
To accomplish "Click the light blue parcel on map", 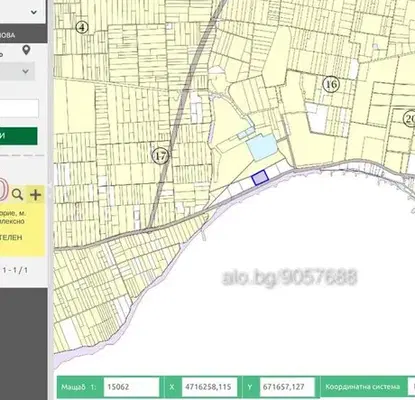I will pos(262,147).
